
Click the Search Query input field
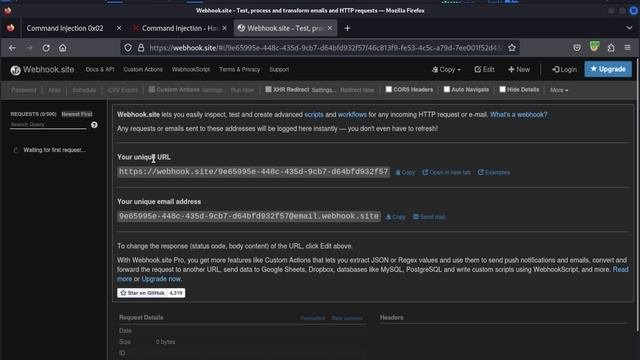(49, 125)
